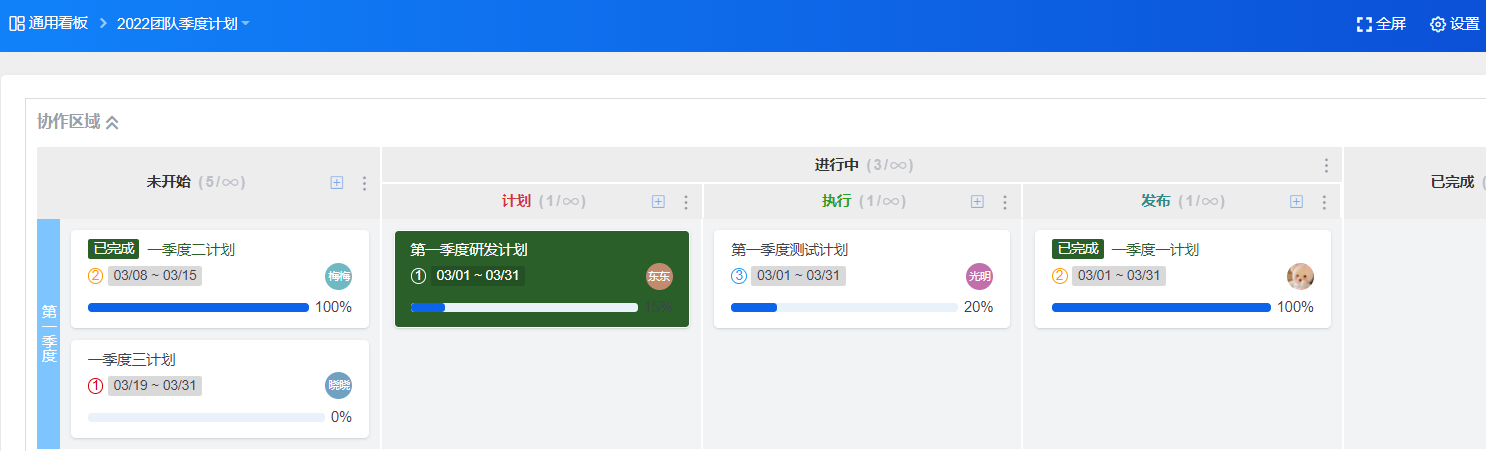Click the 一季度三计划 0% progress bar

point(206,417)
